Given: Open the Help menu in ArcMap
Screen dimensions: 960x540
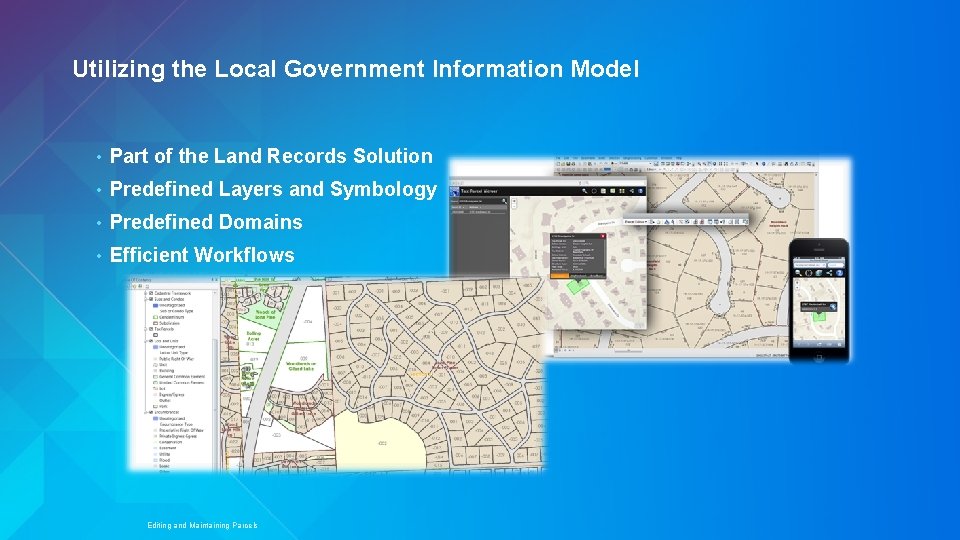Looking at the screenshot, I should (678, 158).
